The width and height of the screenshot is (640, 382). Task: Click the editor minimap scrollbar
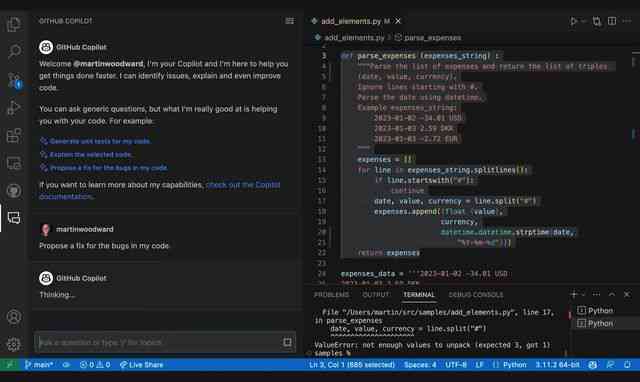pyautogui.click(x=634, y=163)
